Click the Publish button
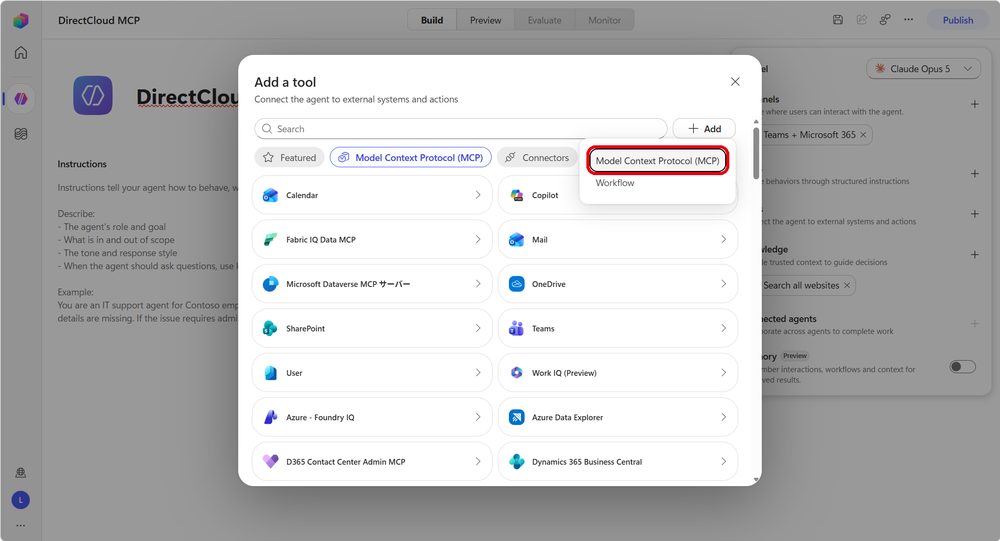 [958, 20]
